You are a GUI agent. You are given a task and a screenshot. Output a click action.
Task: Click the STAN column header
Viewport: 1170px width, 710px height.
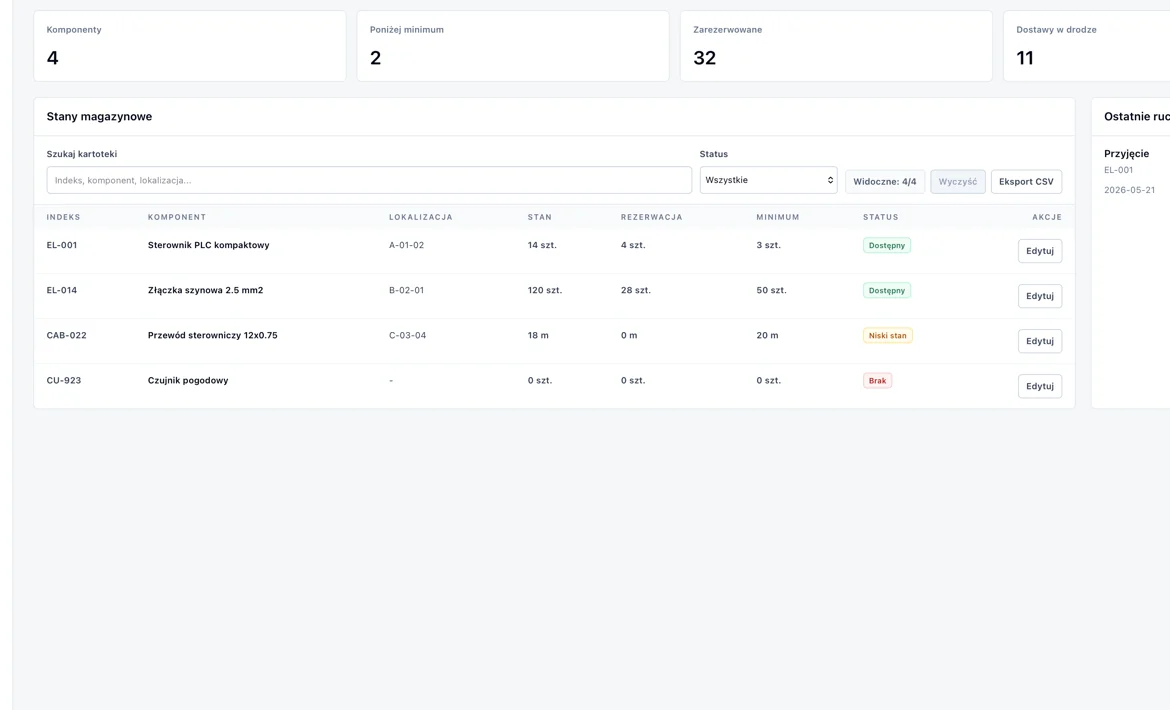tap(539, 217)
